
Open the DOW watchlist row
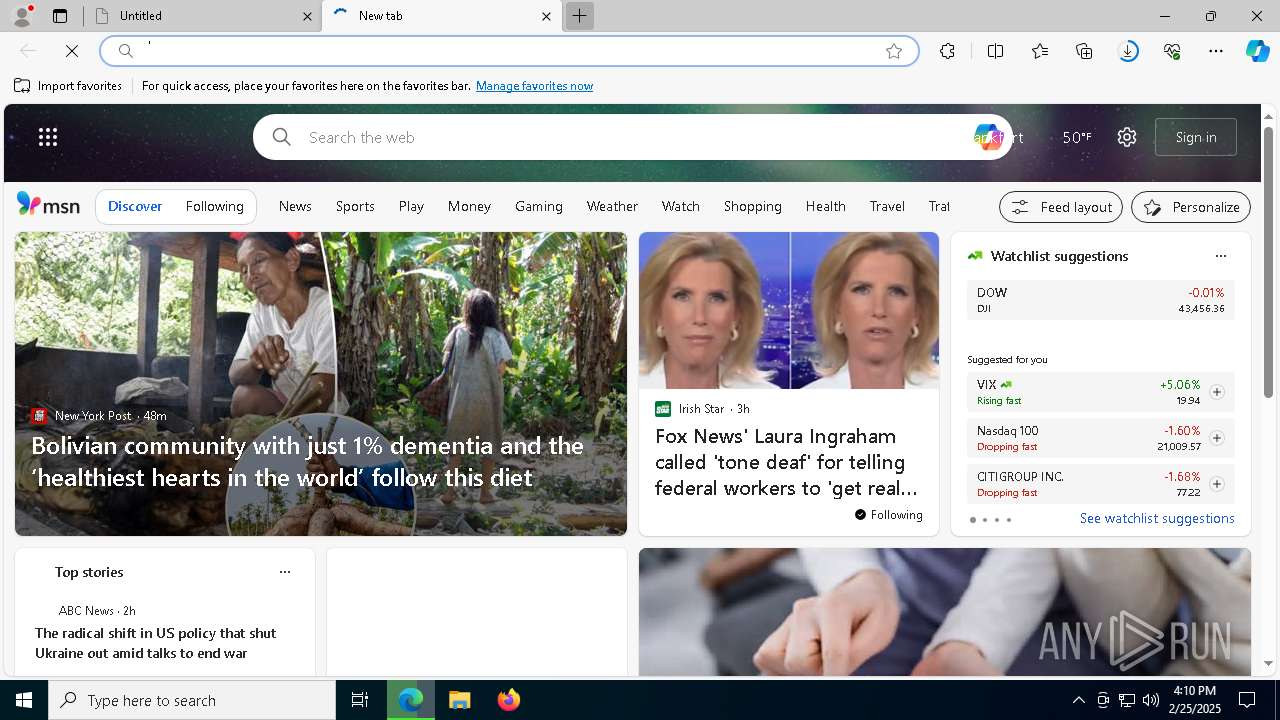point(1101,300)
